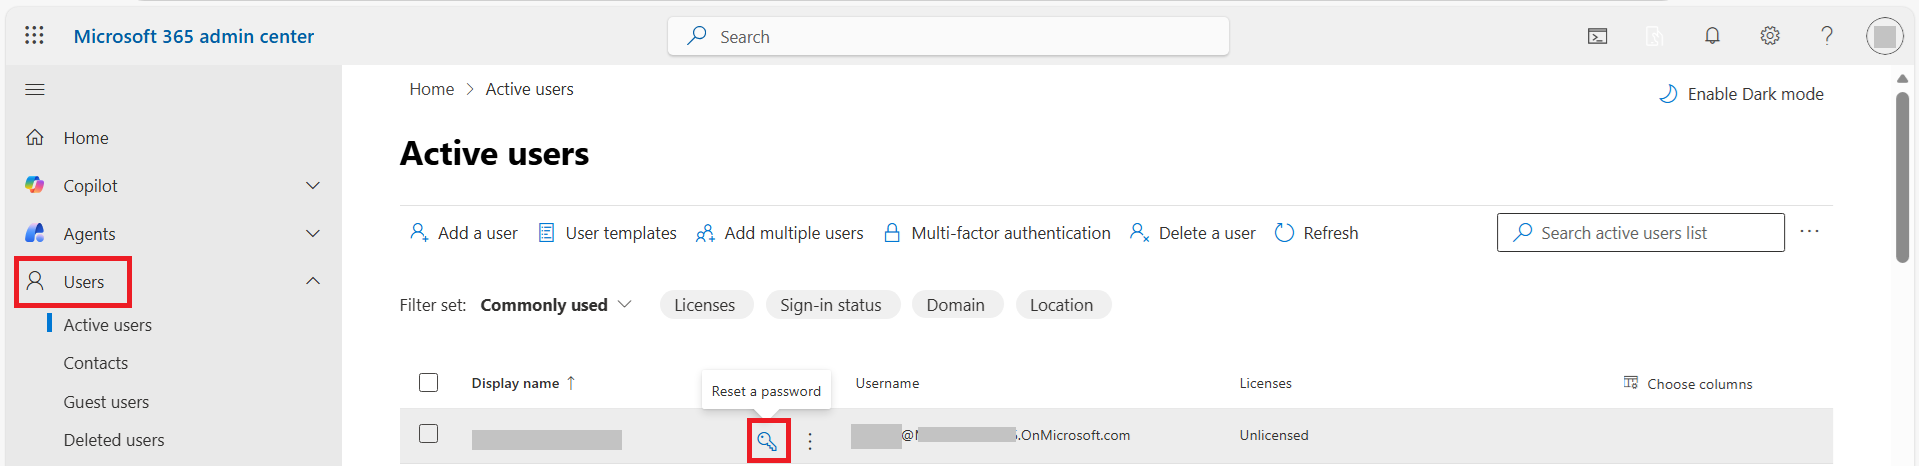
Task: Open the notifications bell icon
Action: tap(1712, 36)
